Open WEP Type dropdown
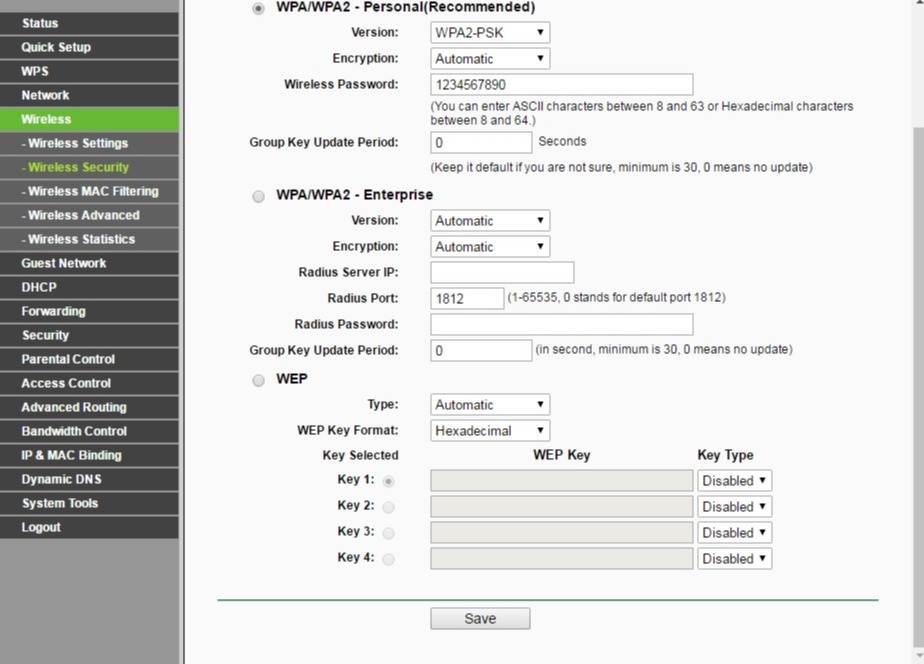 tap(490, 405)
